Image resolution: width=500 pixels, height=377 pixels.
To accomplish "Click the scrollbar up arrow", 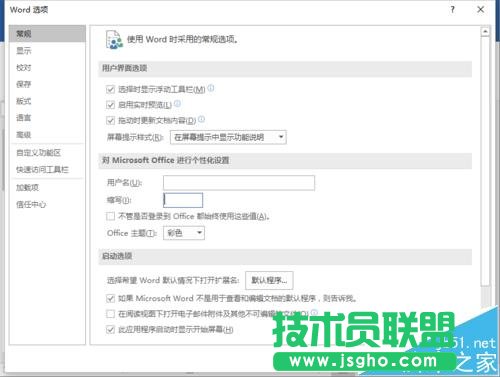I will click(x=485, y=32).
